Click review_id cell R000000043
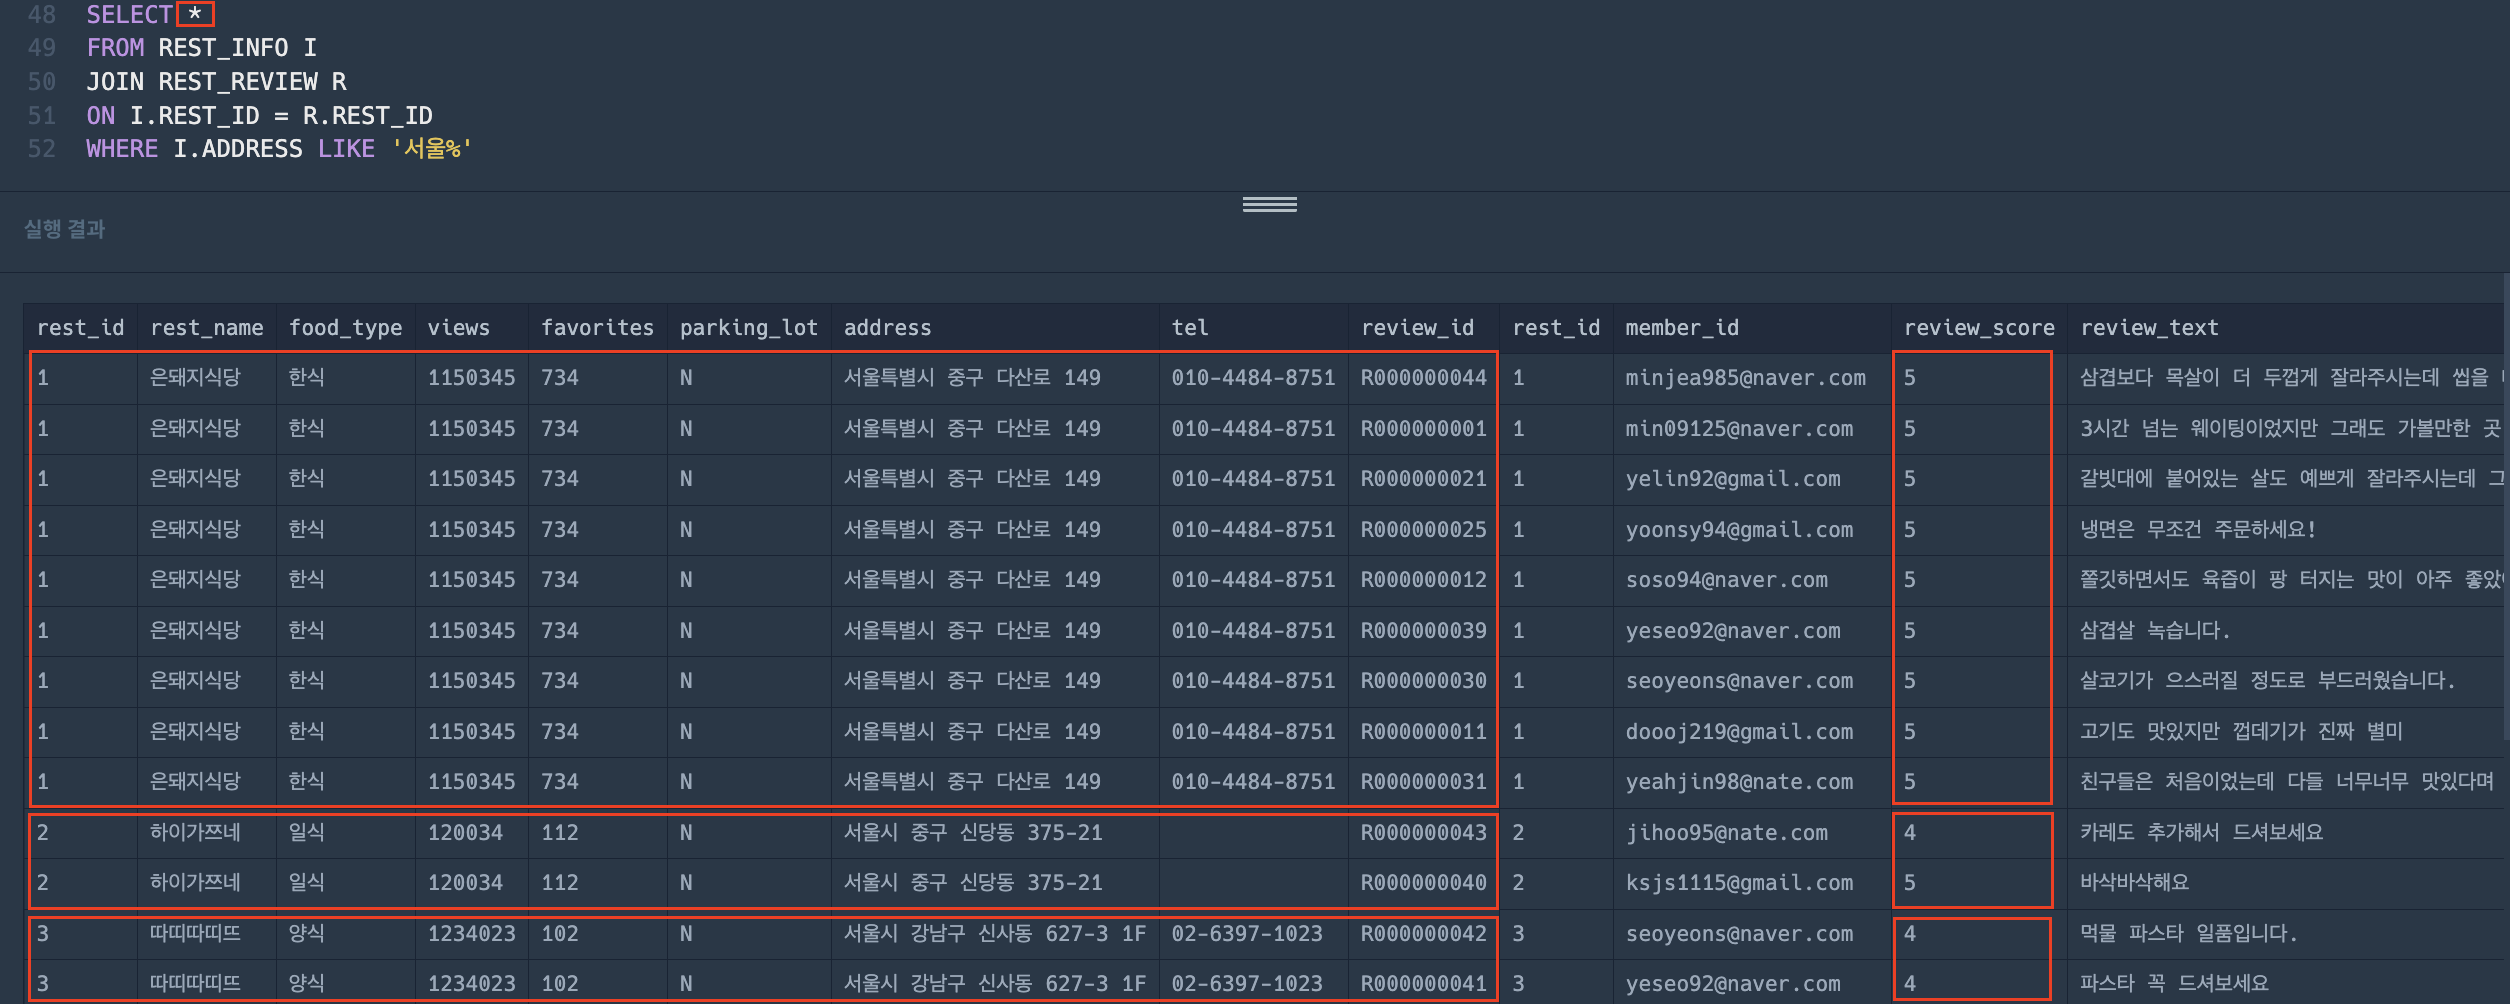Viewport: 2510px width, 1004px height. click(1423, 833)
